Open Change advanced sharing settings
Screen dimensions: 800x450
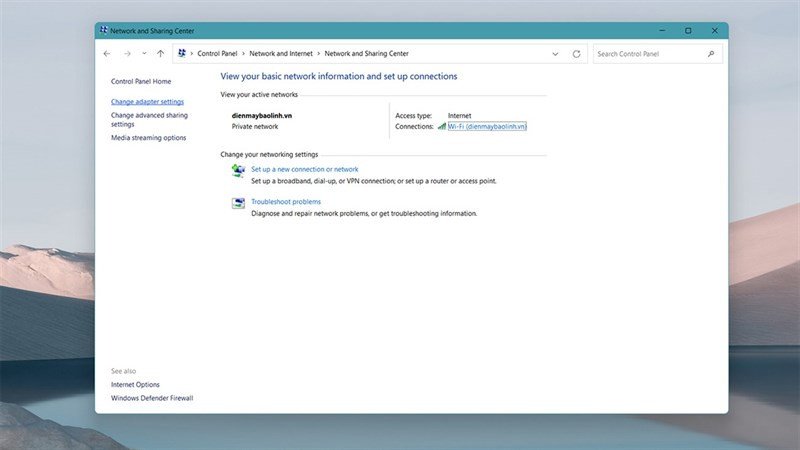click(149, 120)
